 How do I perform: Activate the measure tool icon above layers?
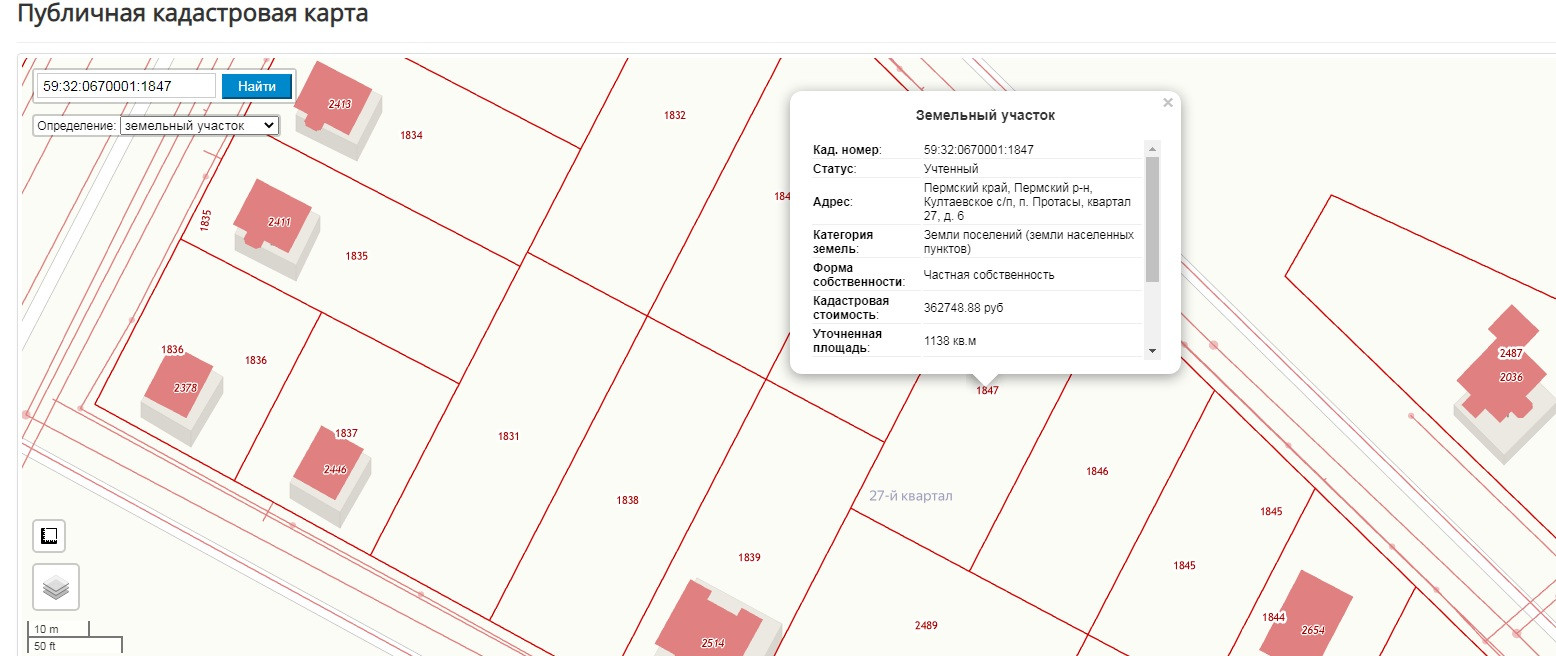coord(48,536)
